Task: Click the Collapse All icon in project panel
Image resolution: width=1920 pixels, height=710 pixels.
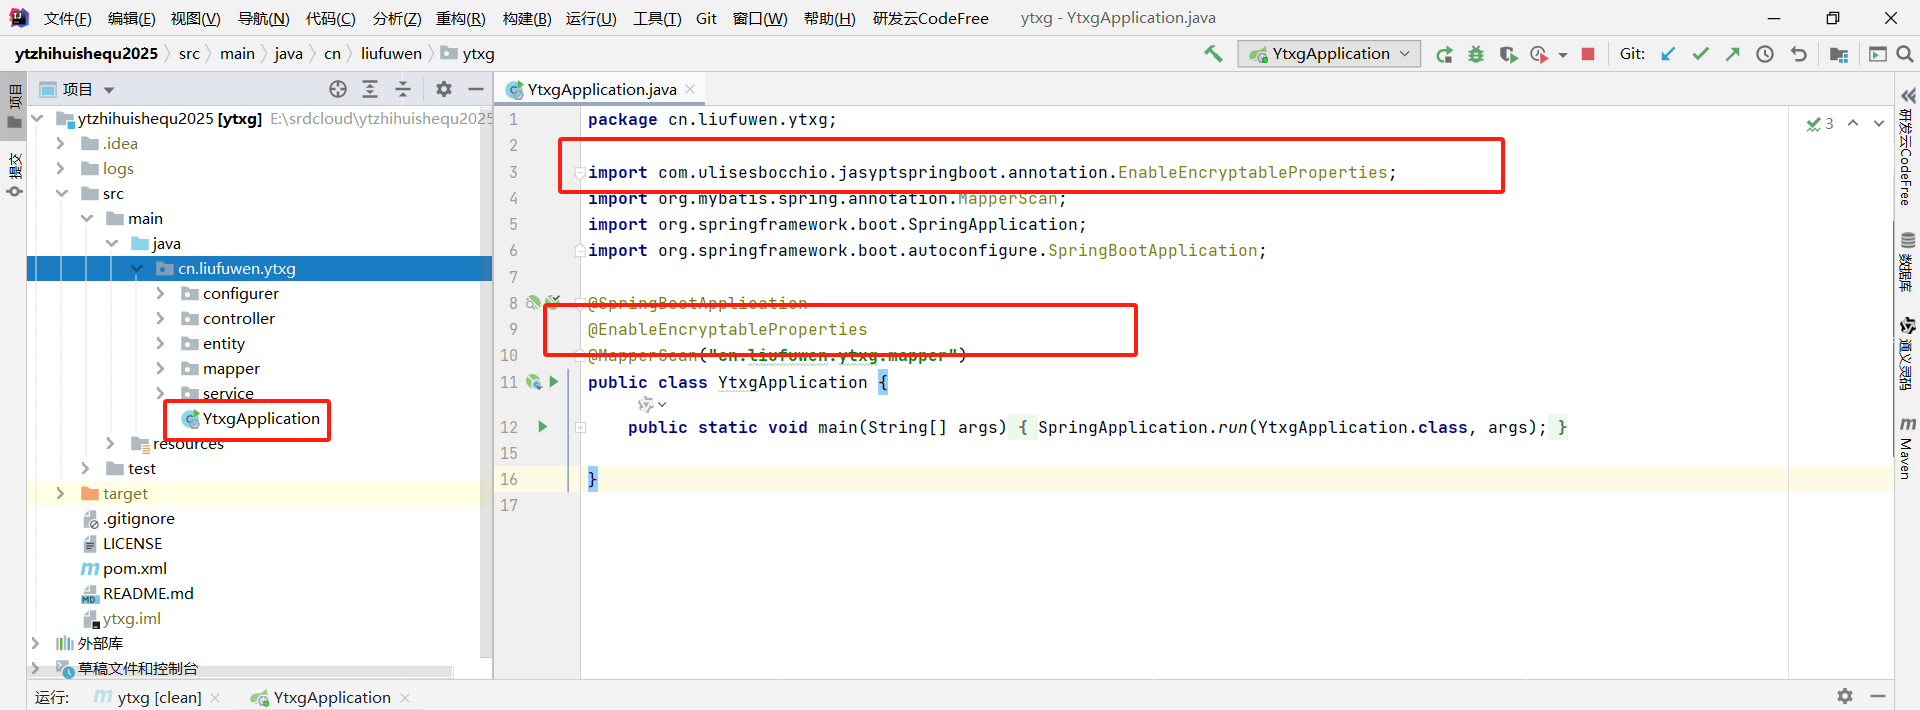Action: (x=403, y=89)
